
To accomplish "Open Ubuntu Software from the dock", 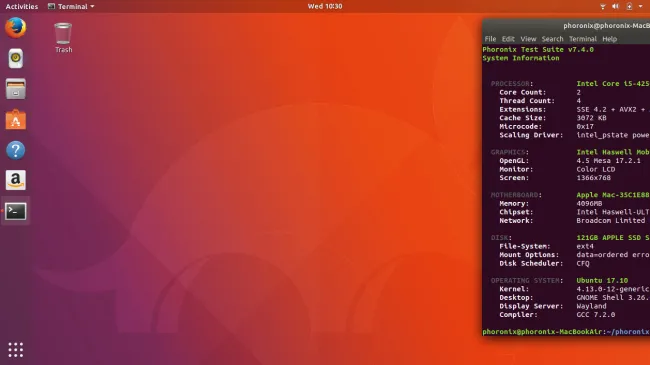I will coord(15,119).
